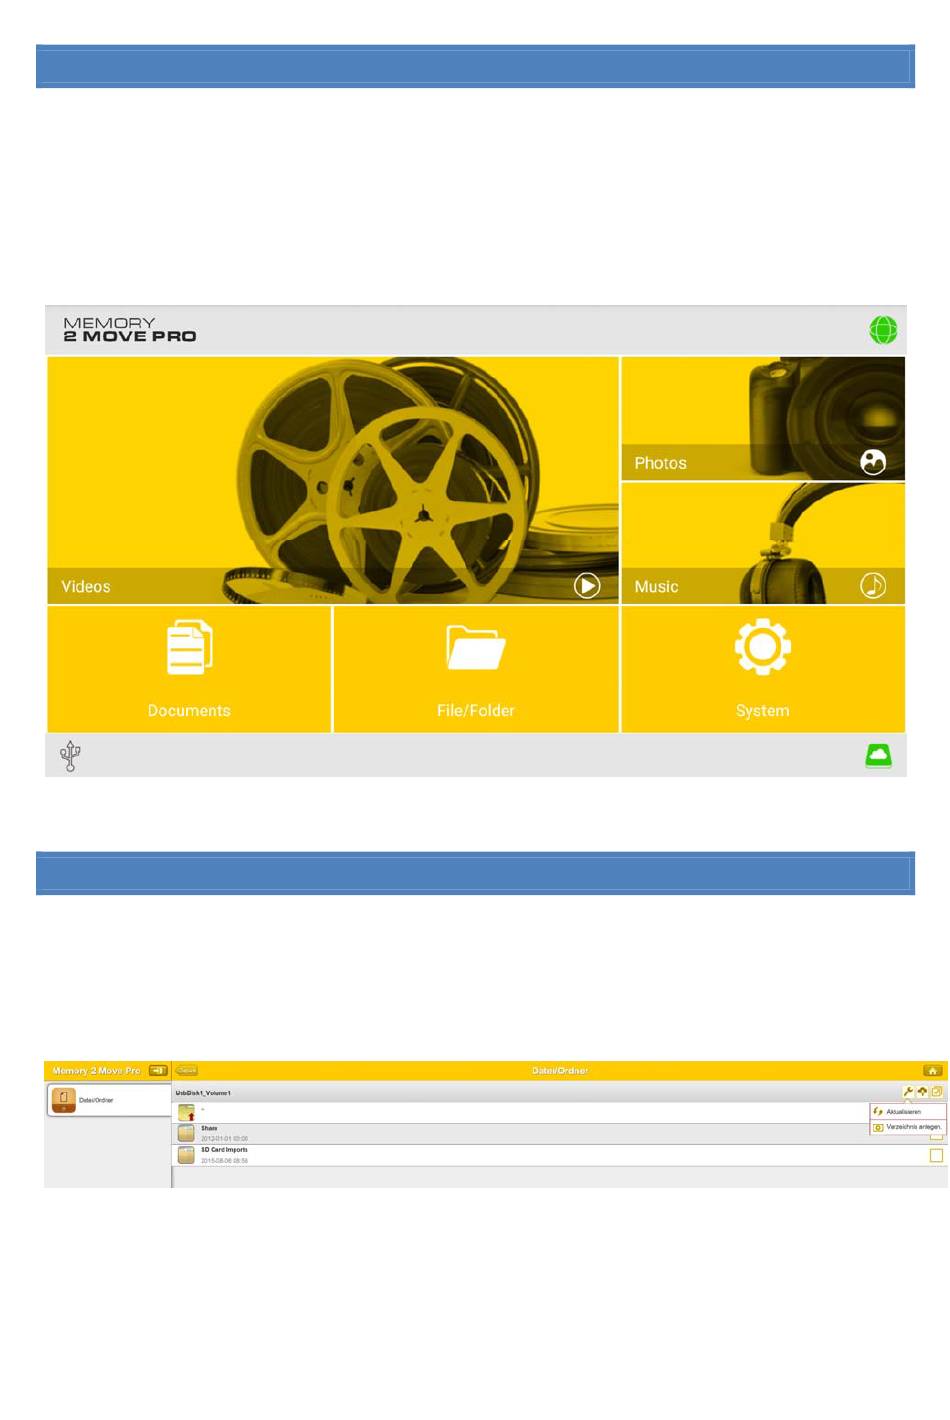Click the Music note circle icon

pyautogui.click(x=873, y=586)
